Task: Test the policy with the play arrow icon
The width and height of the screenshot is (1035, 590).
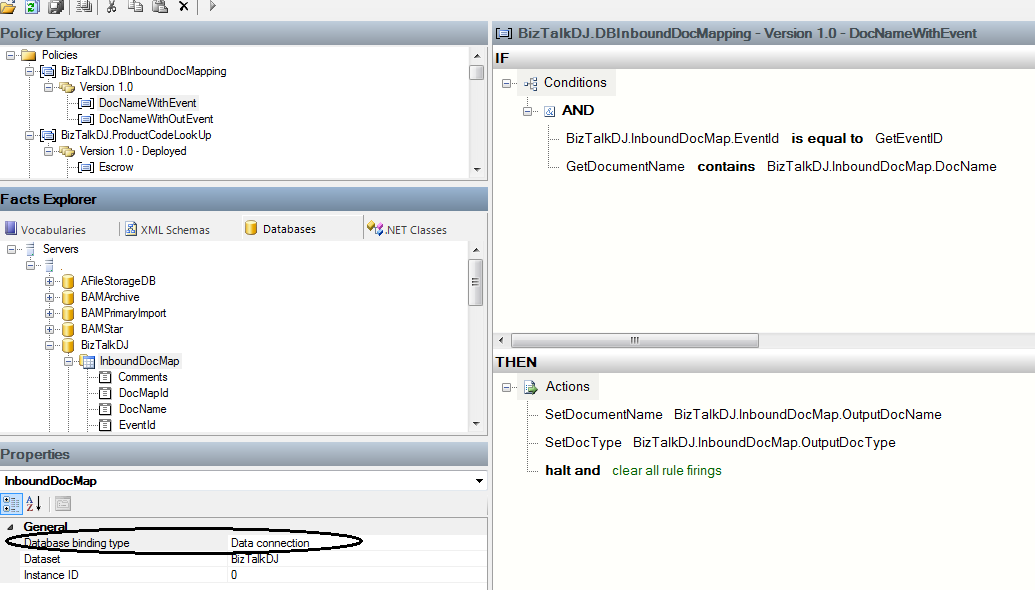Action: click(213, 7)
